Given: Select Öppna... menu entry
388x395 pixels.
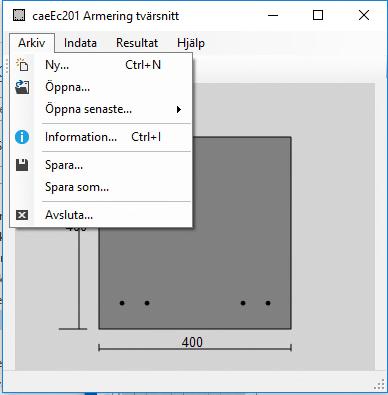Looking at the screenshot, I should tap(103, 87).
